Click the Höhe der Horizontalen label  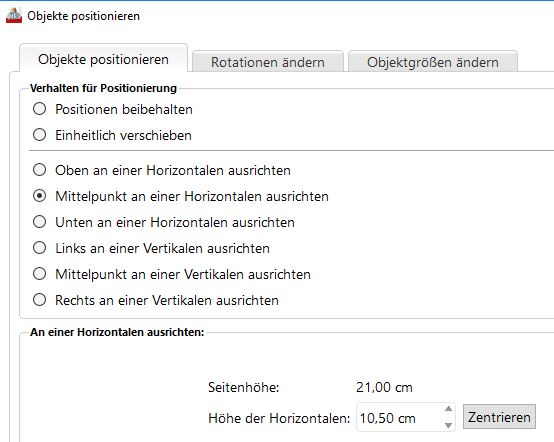[x=279, y=418]
